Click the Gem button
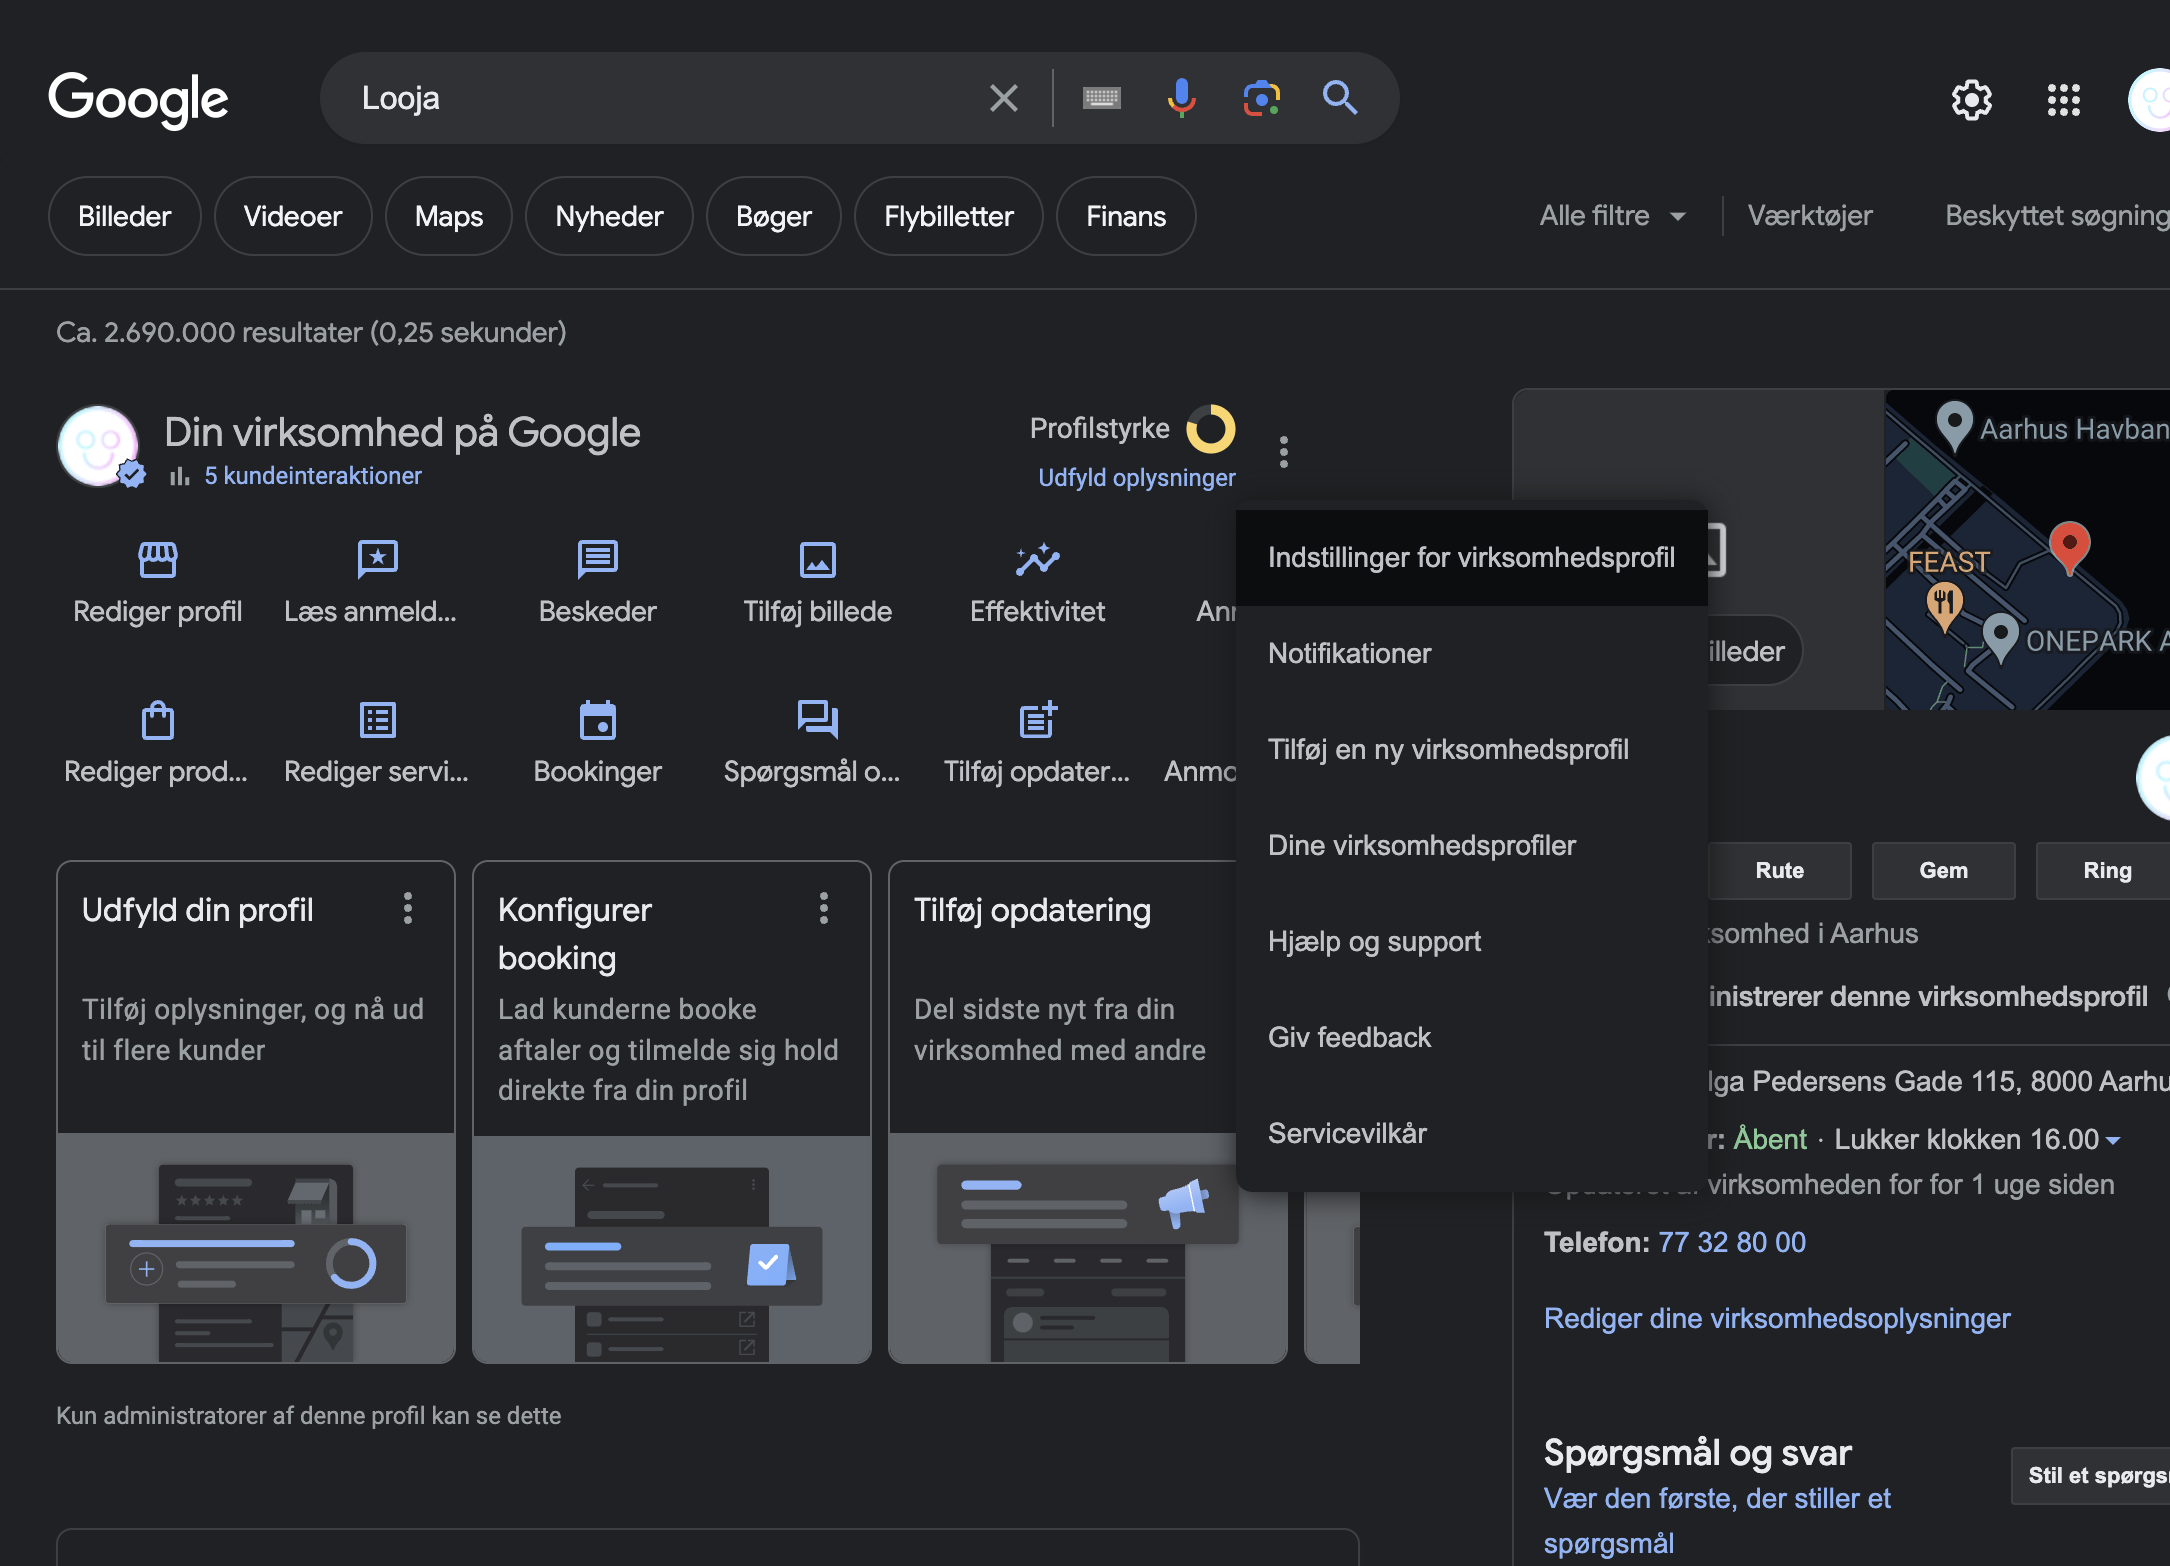2170x1566 pixels. pyautogui.click(x=1943, y=871)
